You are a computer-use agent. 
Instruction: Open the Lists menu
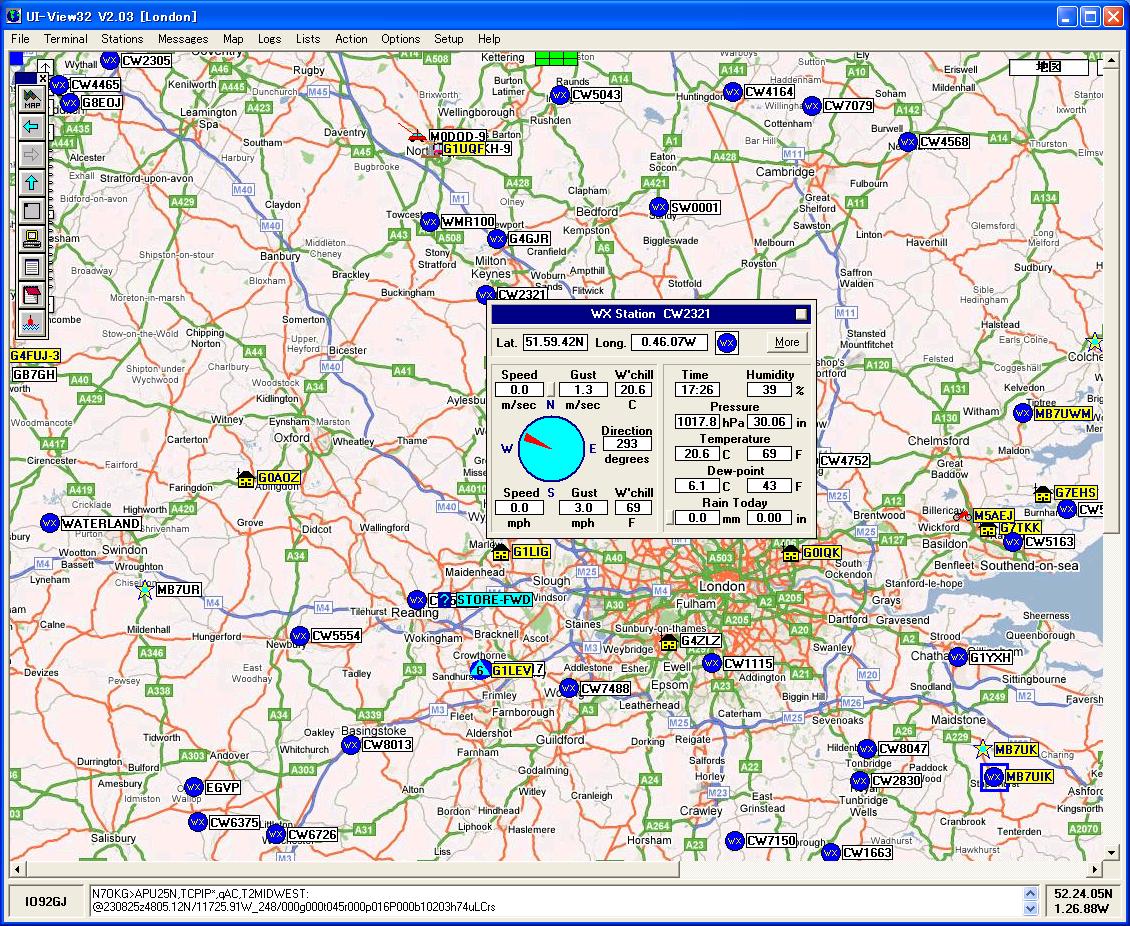(308, 39)
